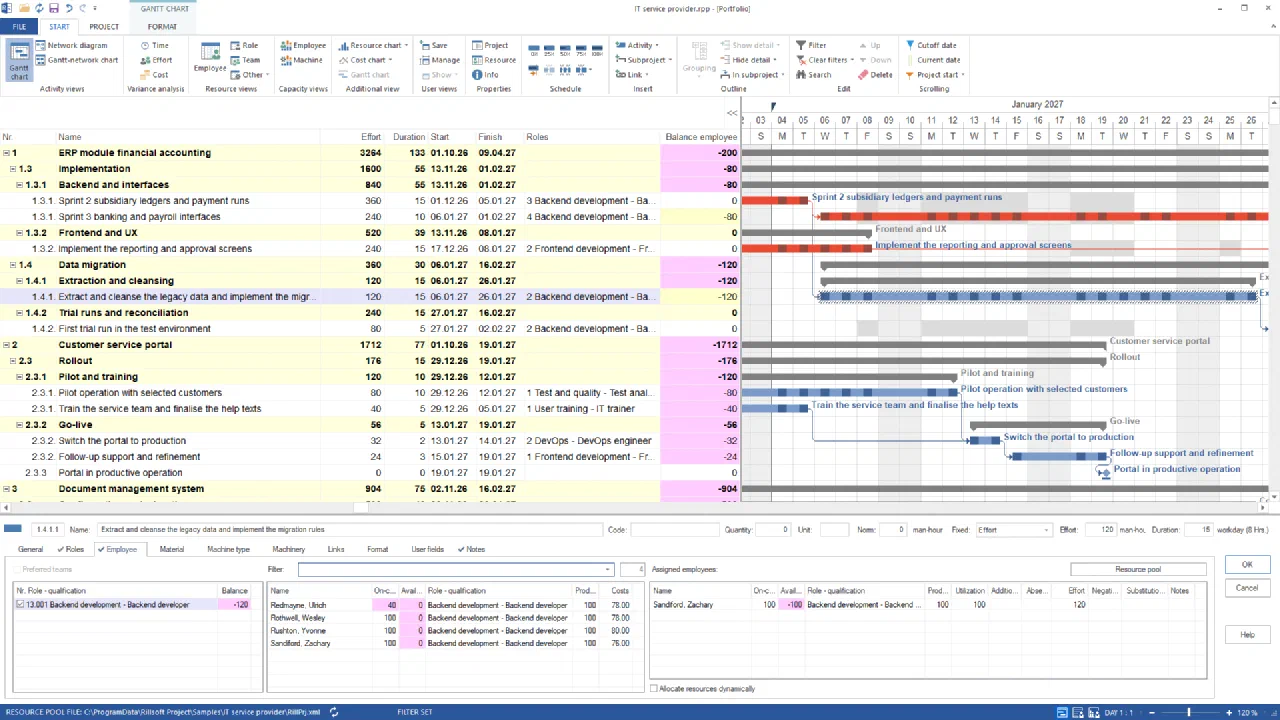The image size is (1280, 720).
Task: Manage user views
Action: [440, 60]
